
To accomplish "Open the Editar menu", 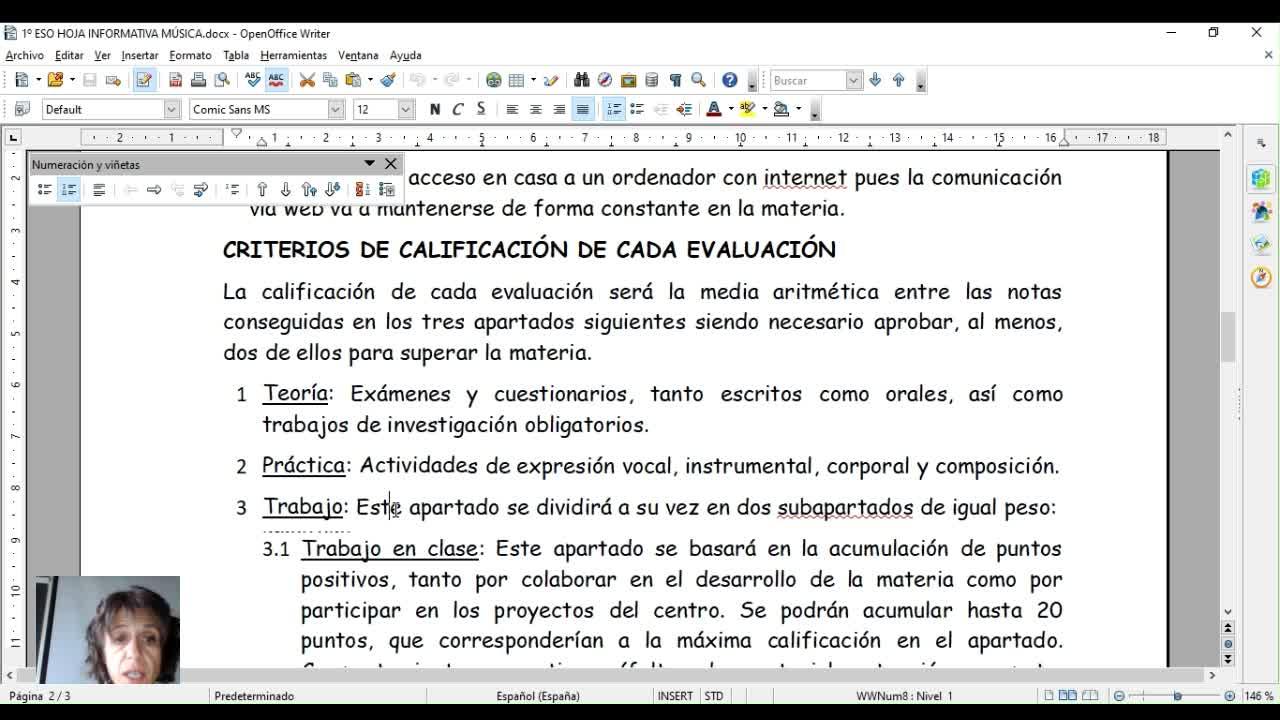I will (69, 55).
